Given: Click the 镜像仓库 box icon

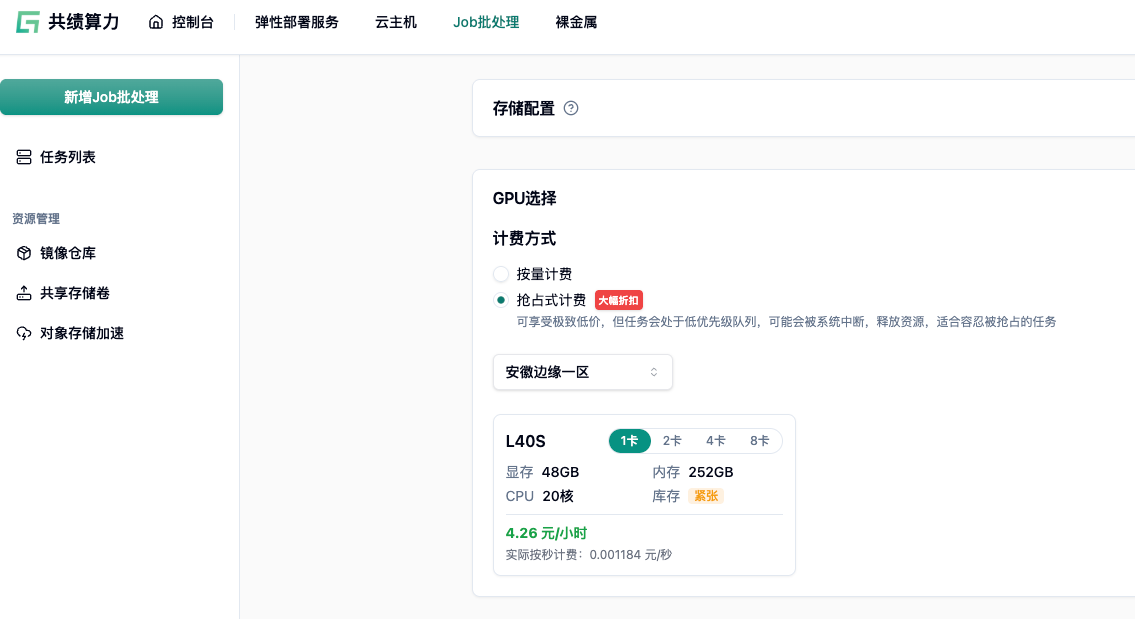Looking at the screenshot, I should pyautogui.click(x=24, y=253).
